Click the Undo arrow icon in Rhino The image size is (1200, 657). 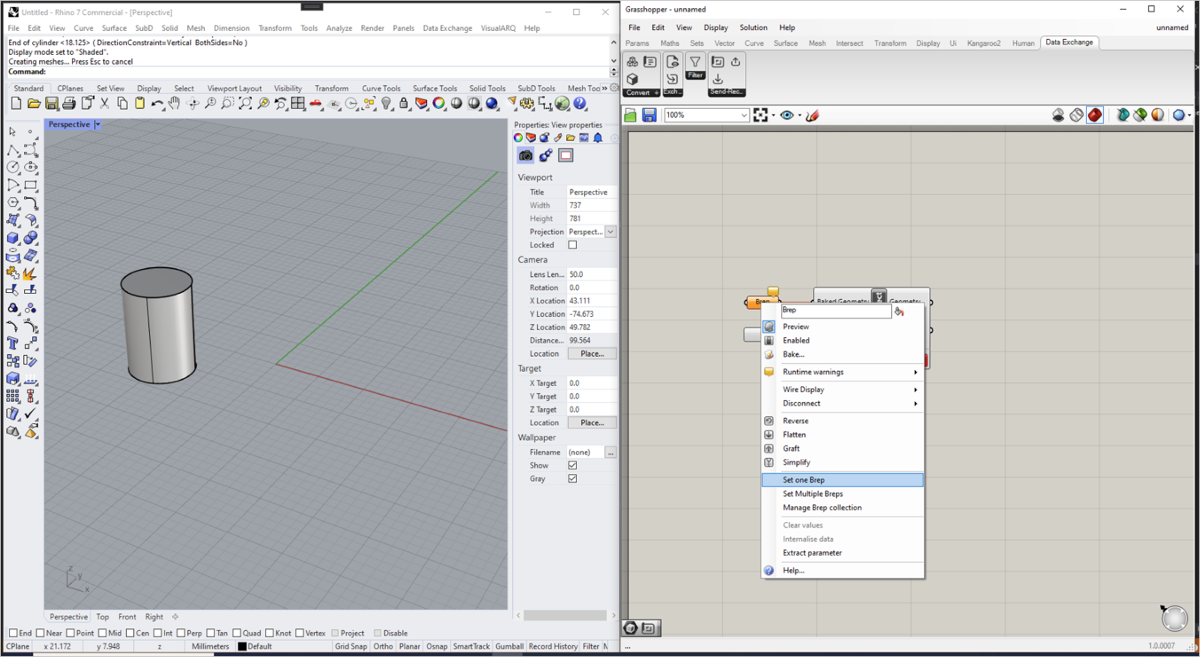click(x=157, y=104)
